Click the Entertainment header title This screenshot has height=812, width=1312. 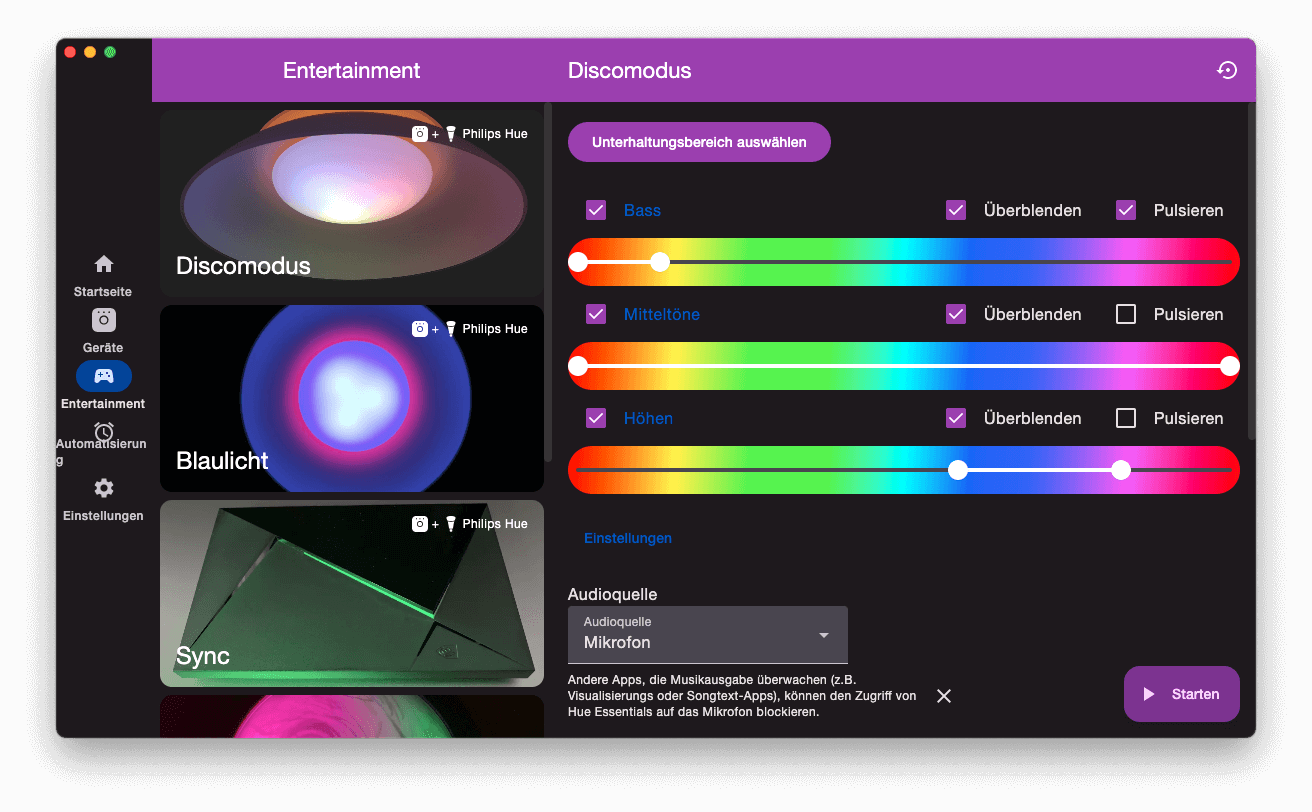(352, 71)
